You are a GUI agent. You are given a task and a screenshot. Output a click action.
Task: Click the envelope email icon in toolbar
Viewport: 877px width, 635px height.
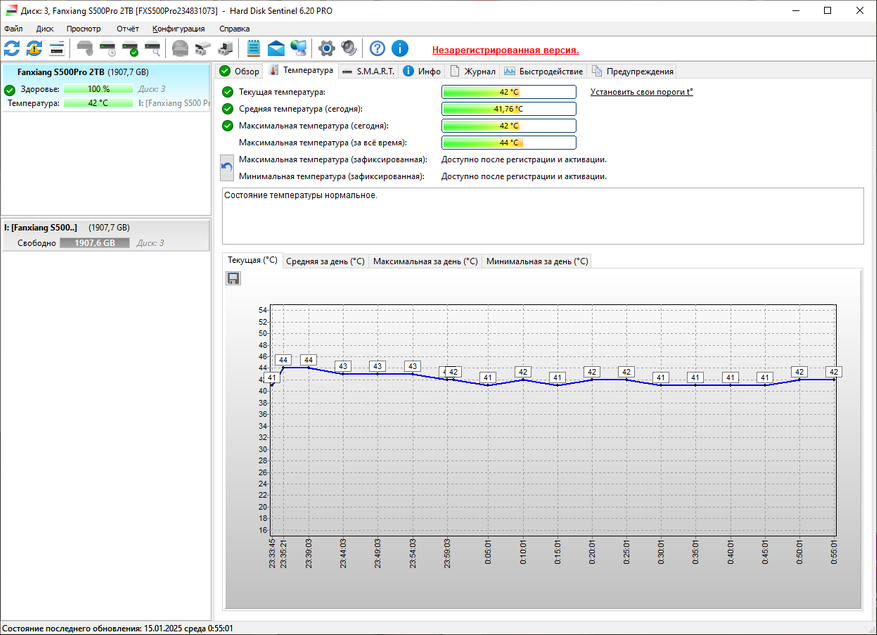coord(275,48)
